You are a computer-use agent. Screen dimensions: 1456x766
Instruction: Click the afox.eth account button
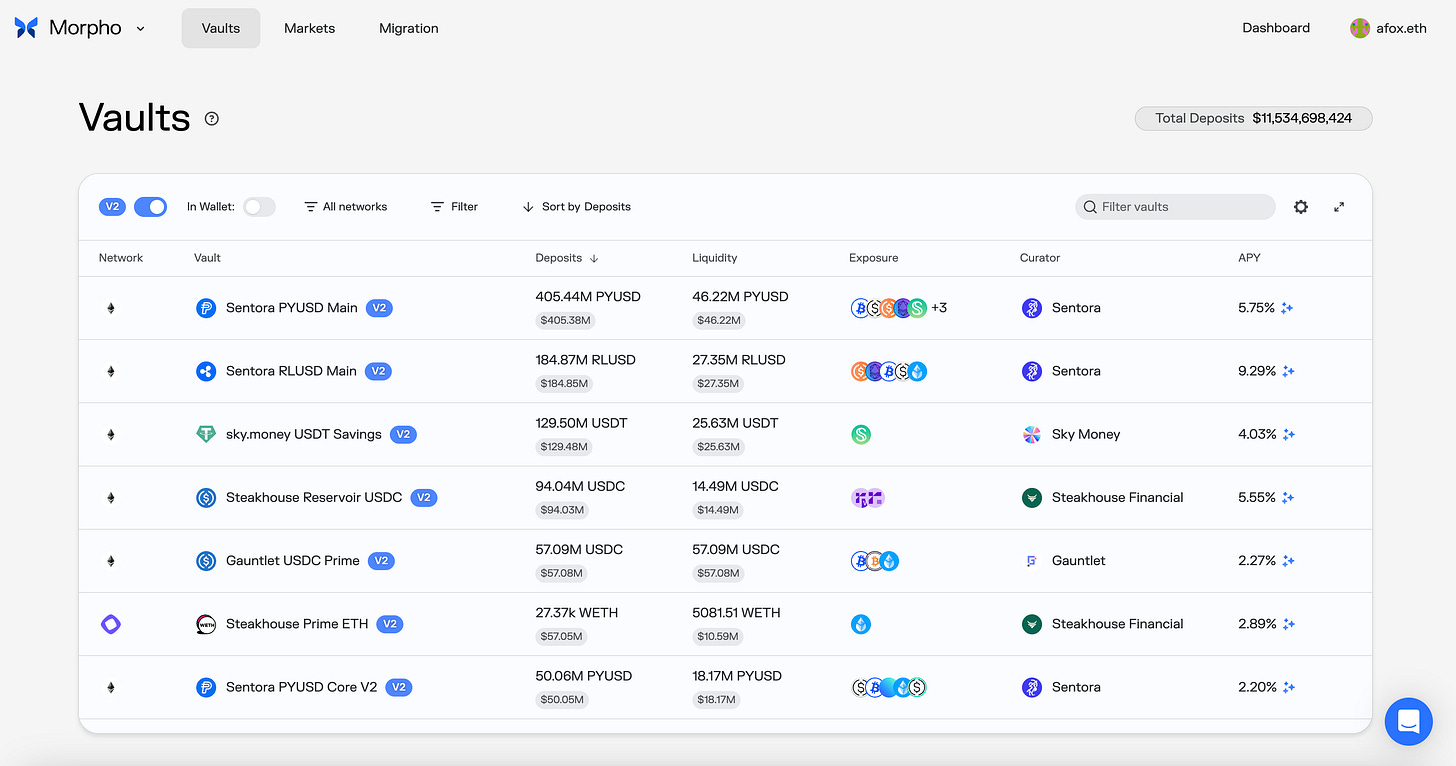tap(1388, 28)
